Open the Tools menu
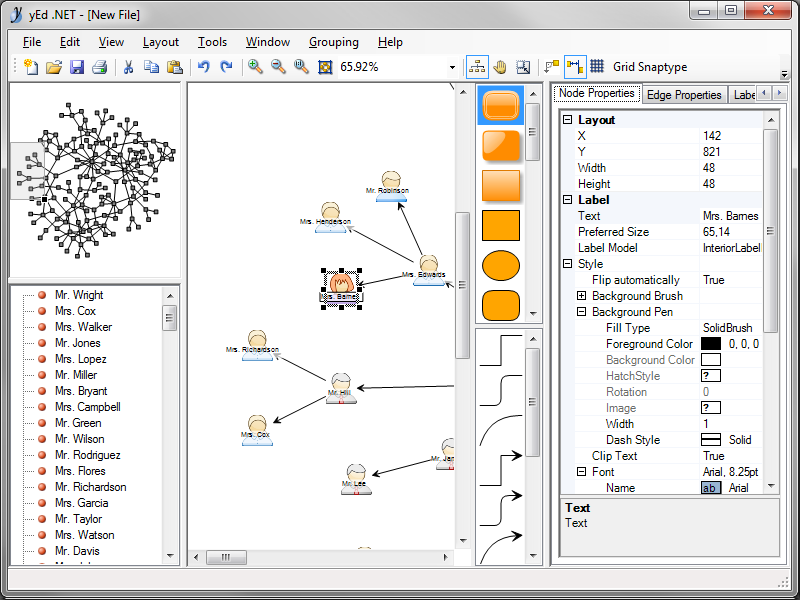Image resolution: width=800 pixels, height=600 pixels. coord(212,42)
